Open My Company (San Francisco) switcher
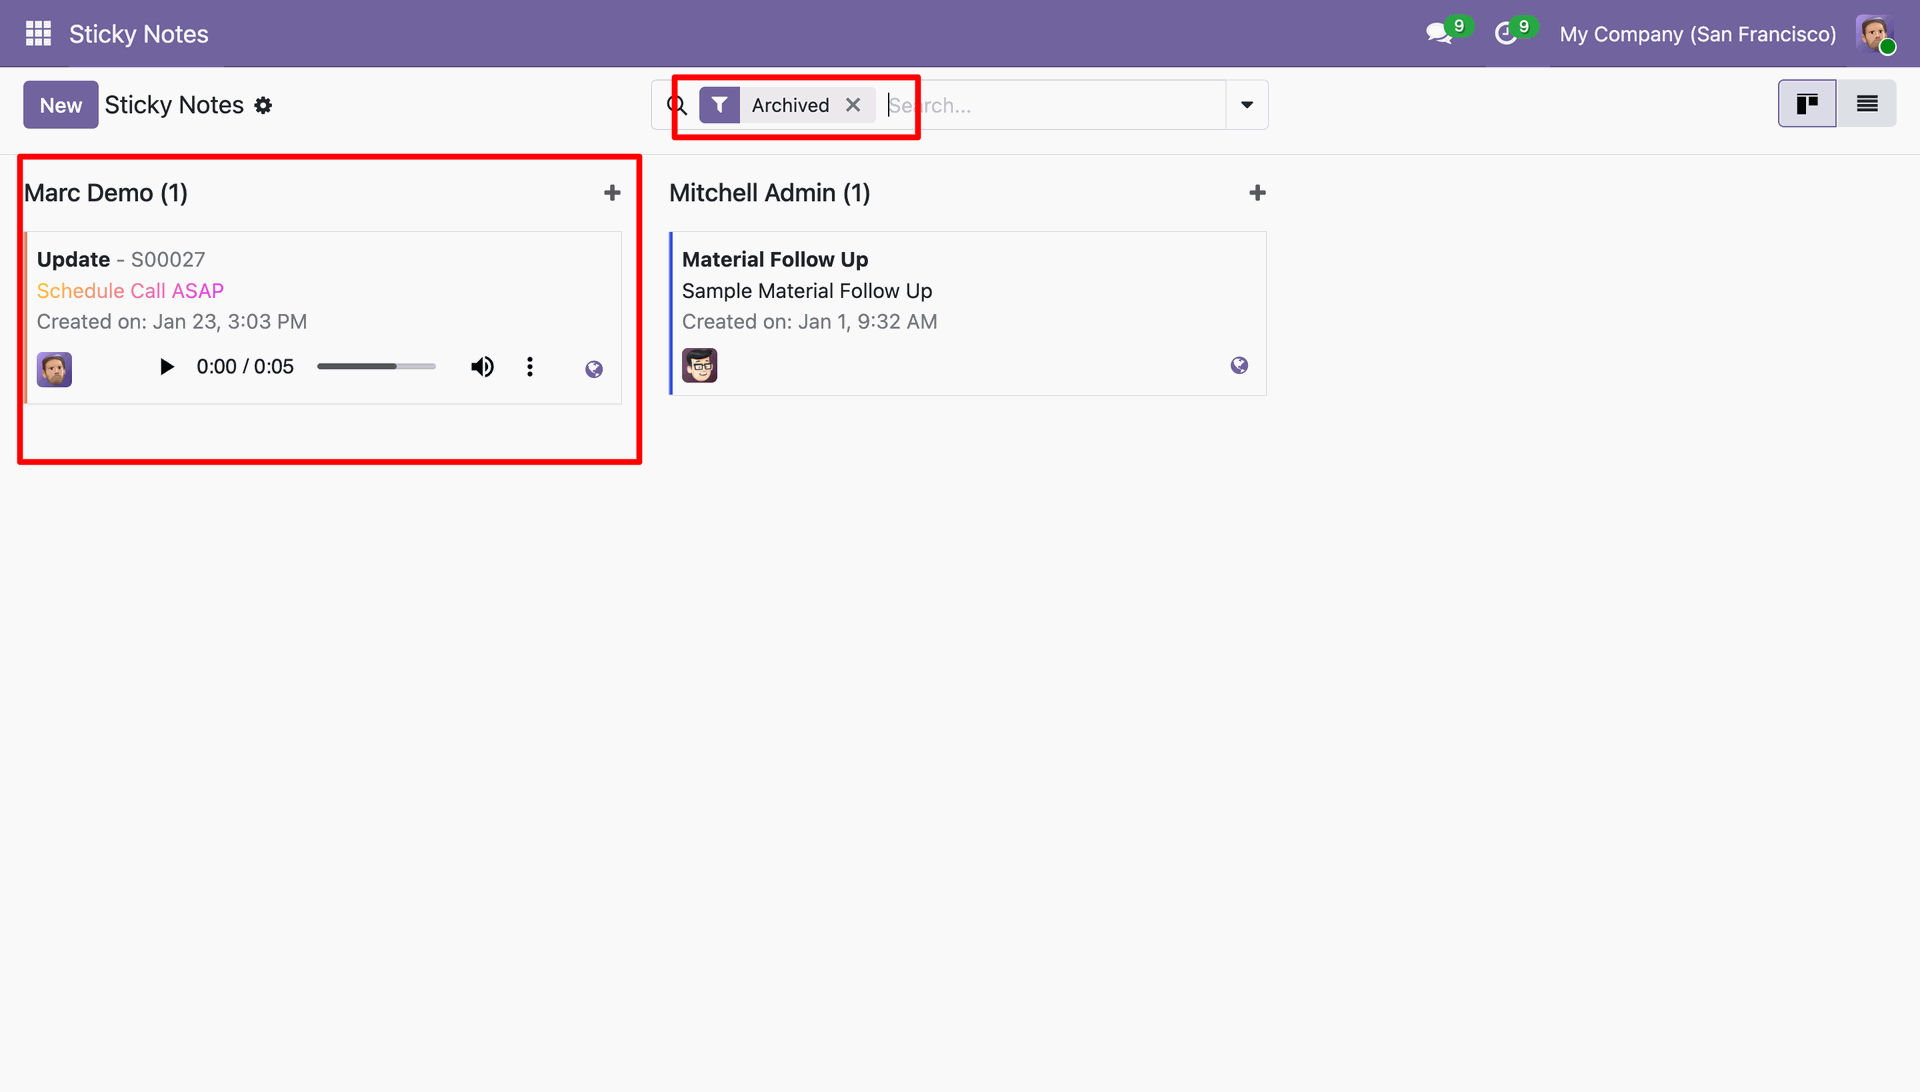The image size is (1920, 1092). click(x=1697, y=34)
